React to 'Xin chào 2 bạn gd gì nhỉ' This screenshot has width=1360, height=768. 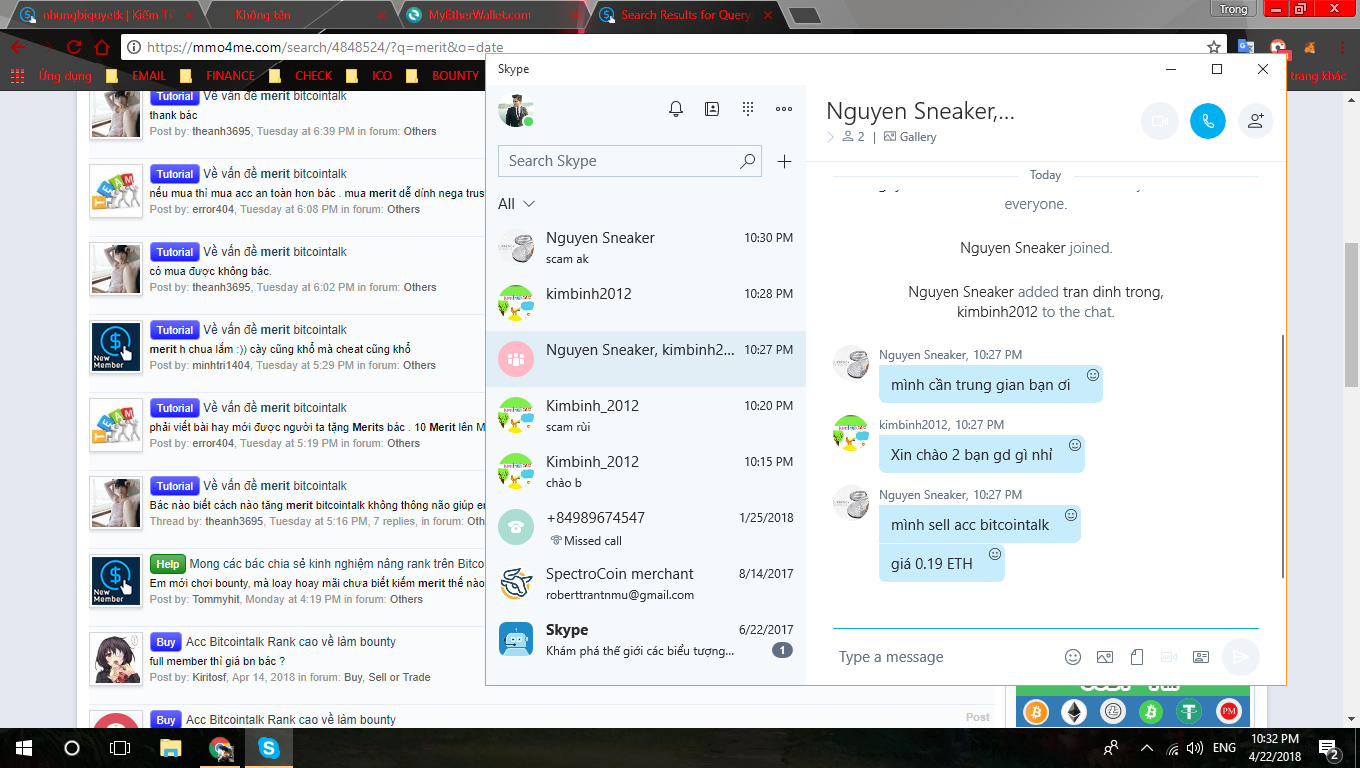click(1075, 445)
